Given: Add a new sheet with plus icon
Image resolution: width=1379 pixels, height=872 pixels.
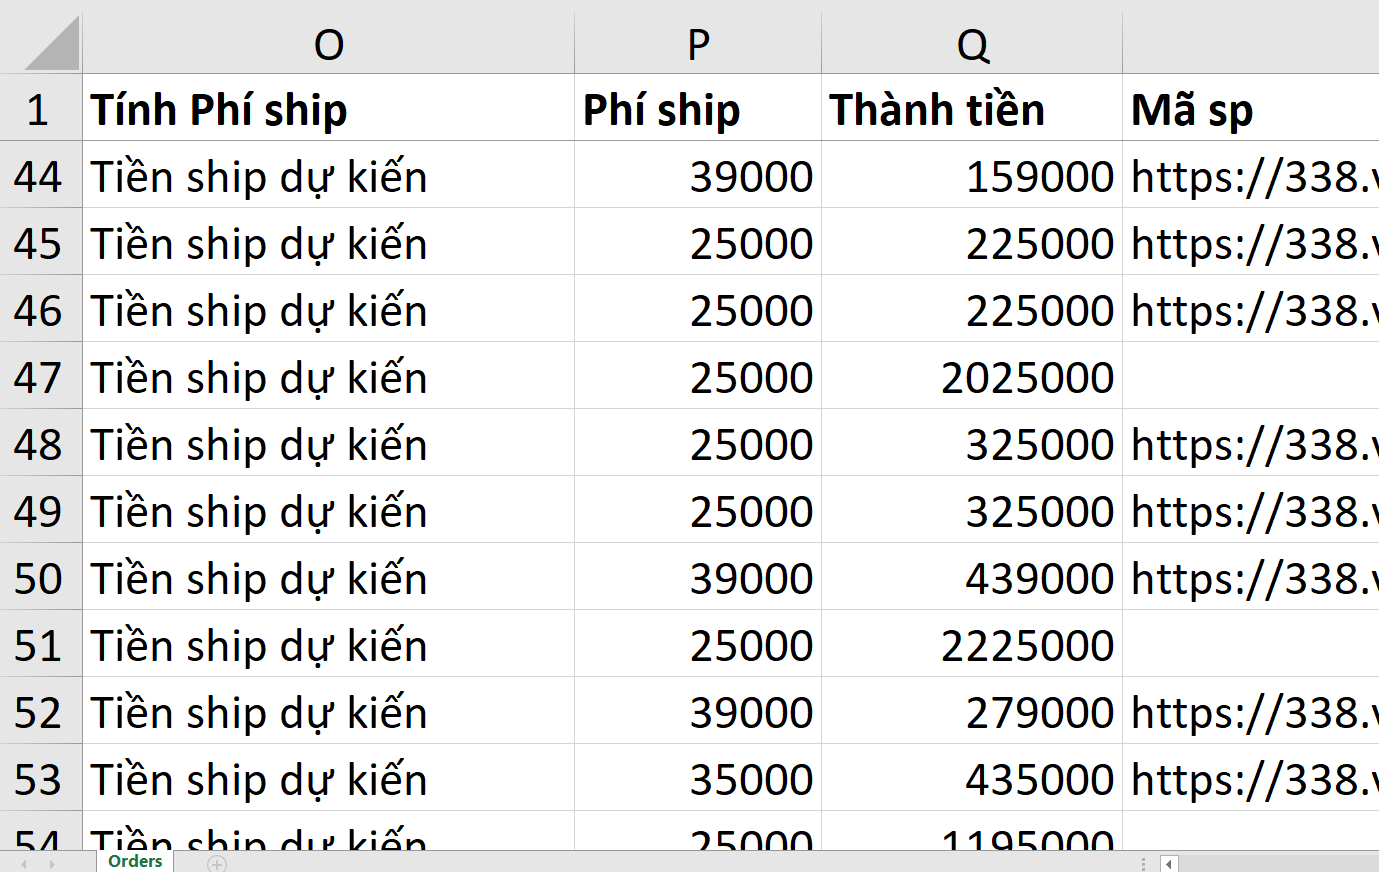Looking at the screenshot, I should coord(217,863).
